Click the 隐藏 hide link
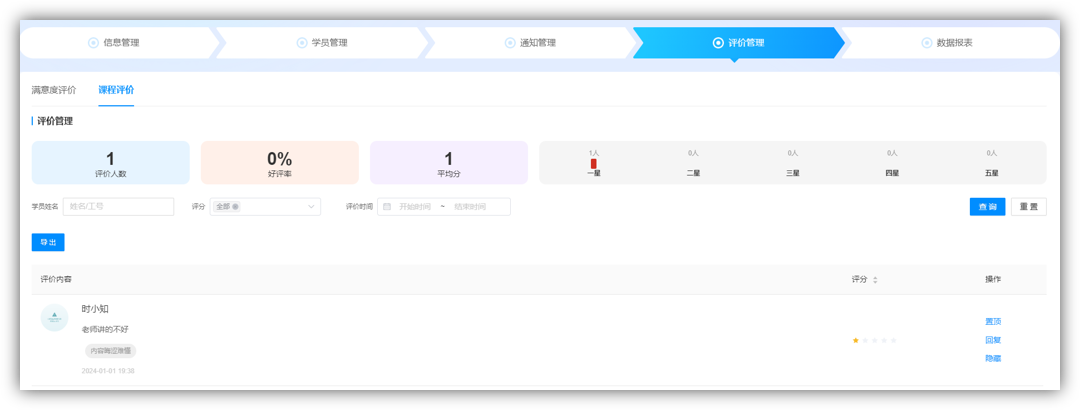1080x410 pixels. tap(993, 358)
